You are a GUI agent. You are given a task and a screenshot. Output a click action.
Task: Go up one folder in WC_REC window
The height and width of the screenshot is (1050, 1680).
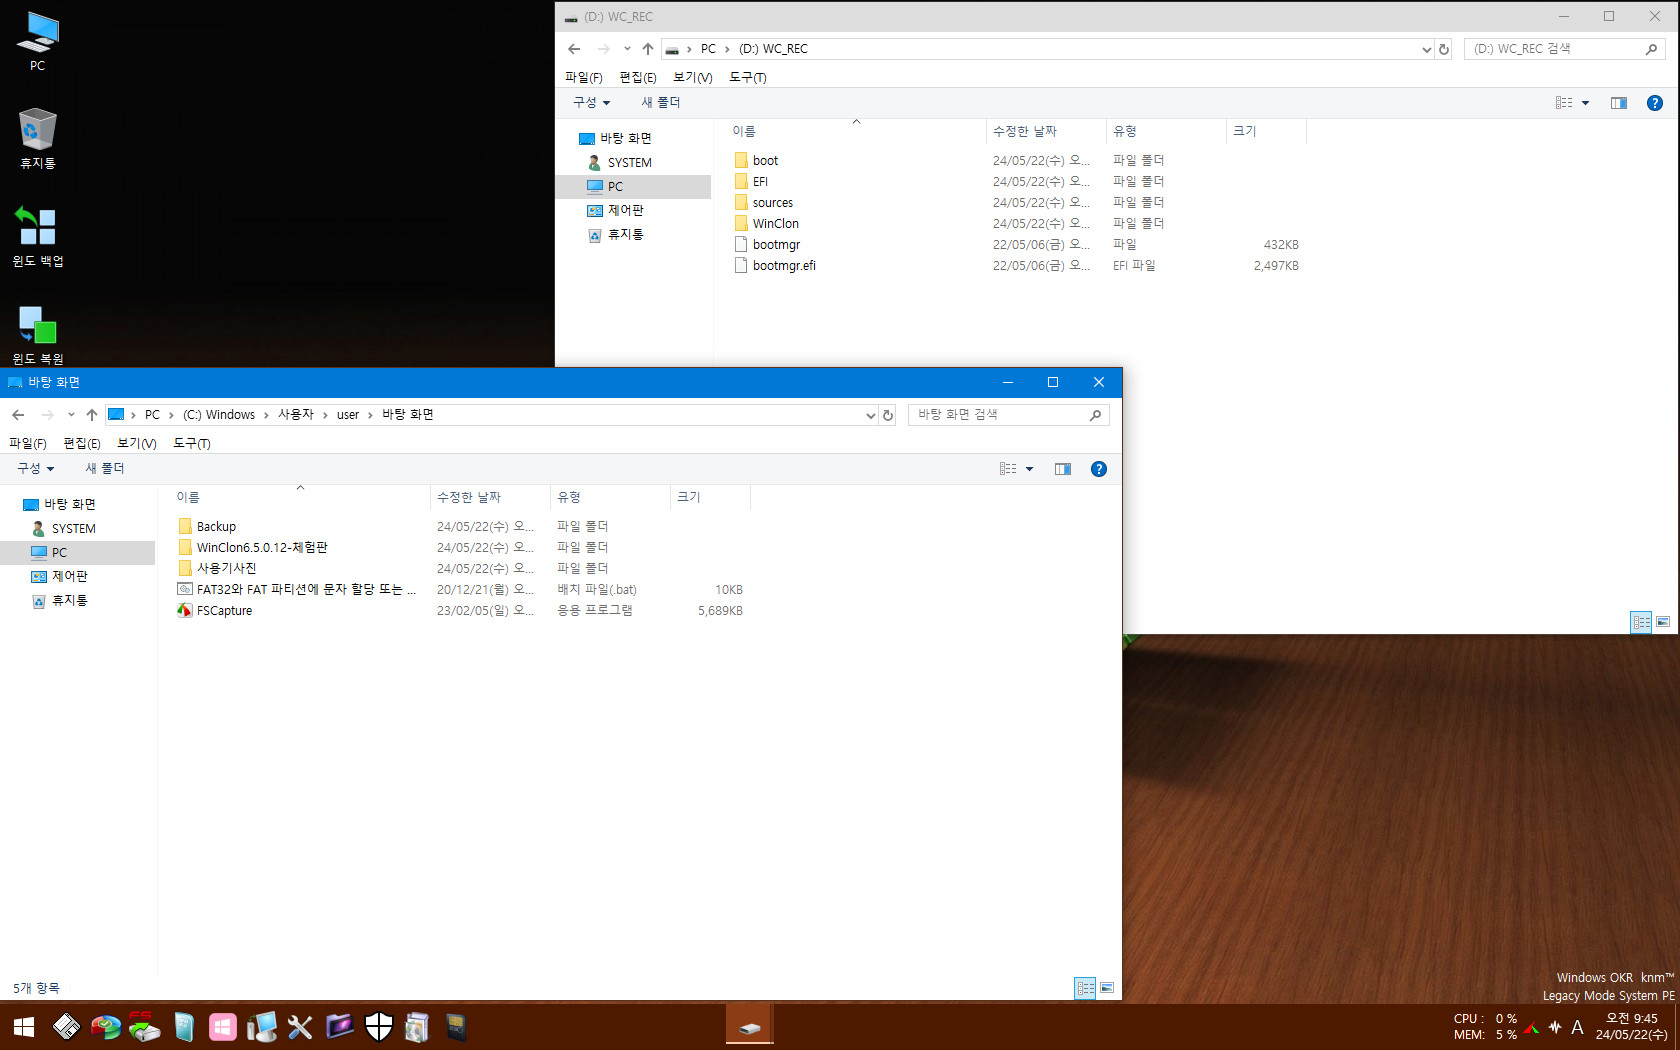pyautogui.click(x=647, y=49)
